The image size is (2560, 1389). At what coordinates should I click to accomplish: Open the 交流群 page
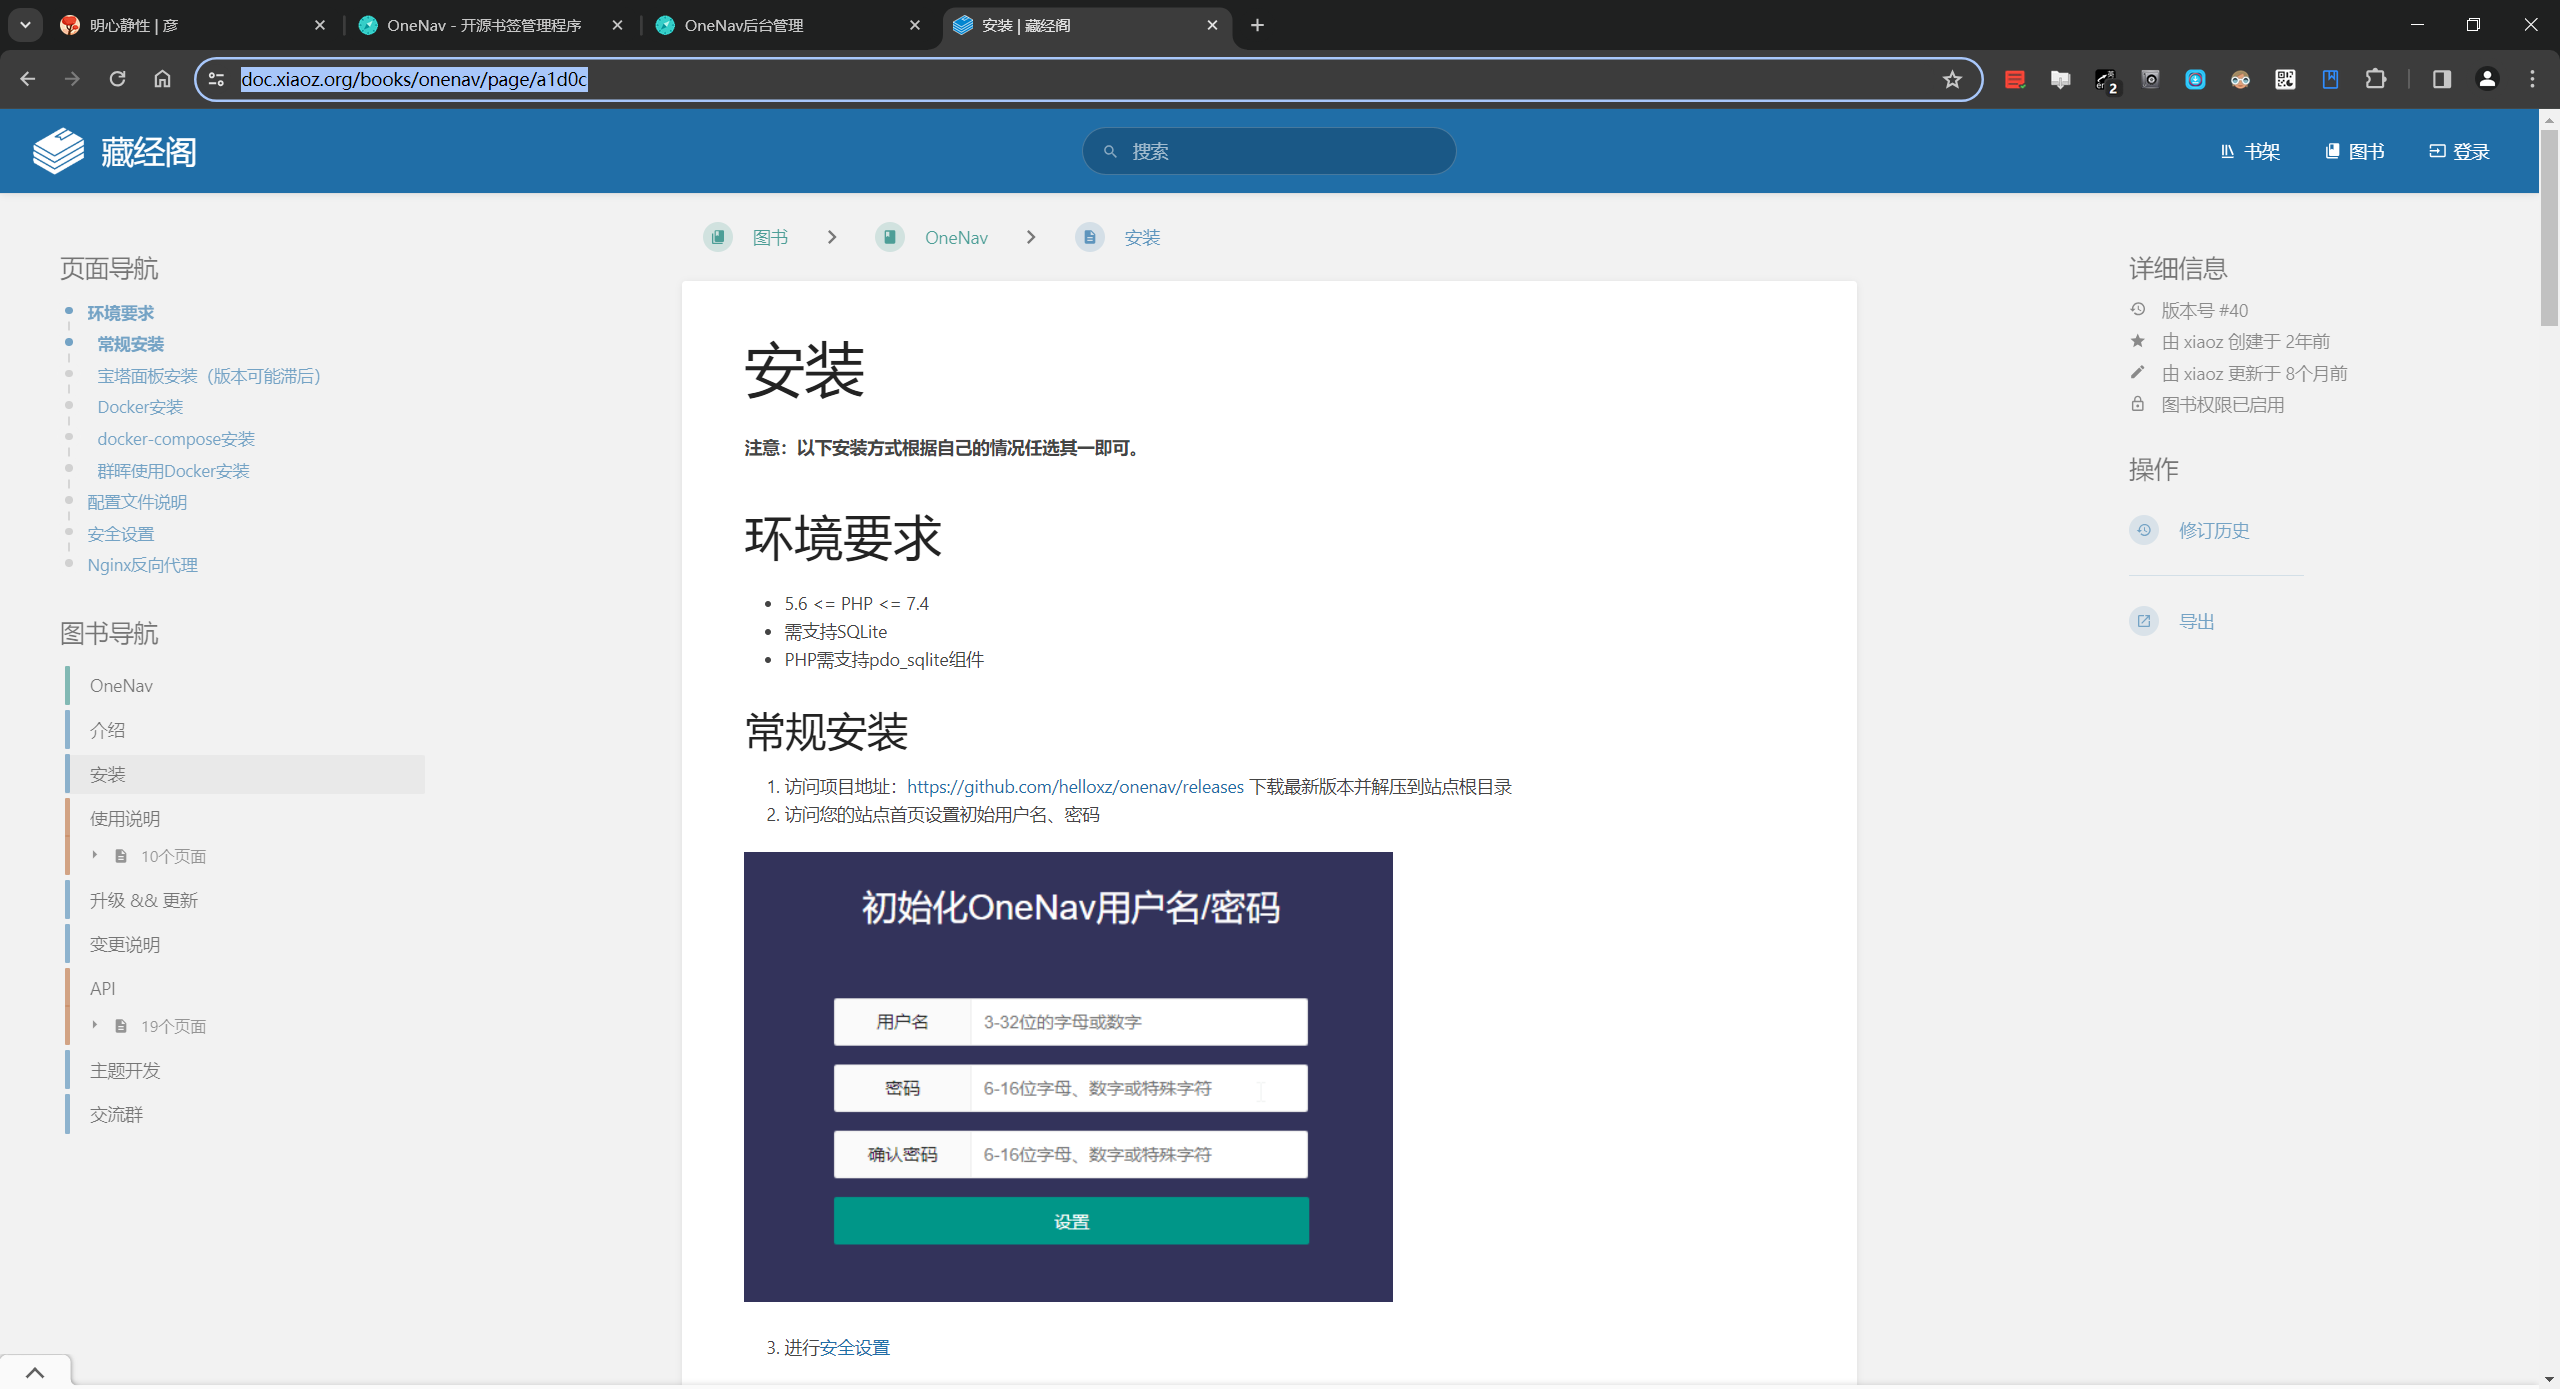[245, 1114]
